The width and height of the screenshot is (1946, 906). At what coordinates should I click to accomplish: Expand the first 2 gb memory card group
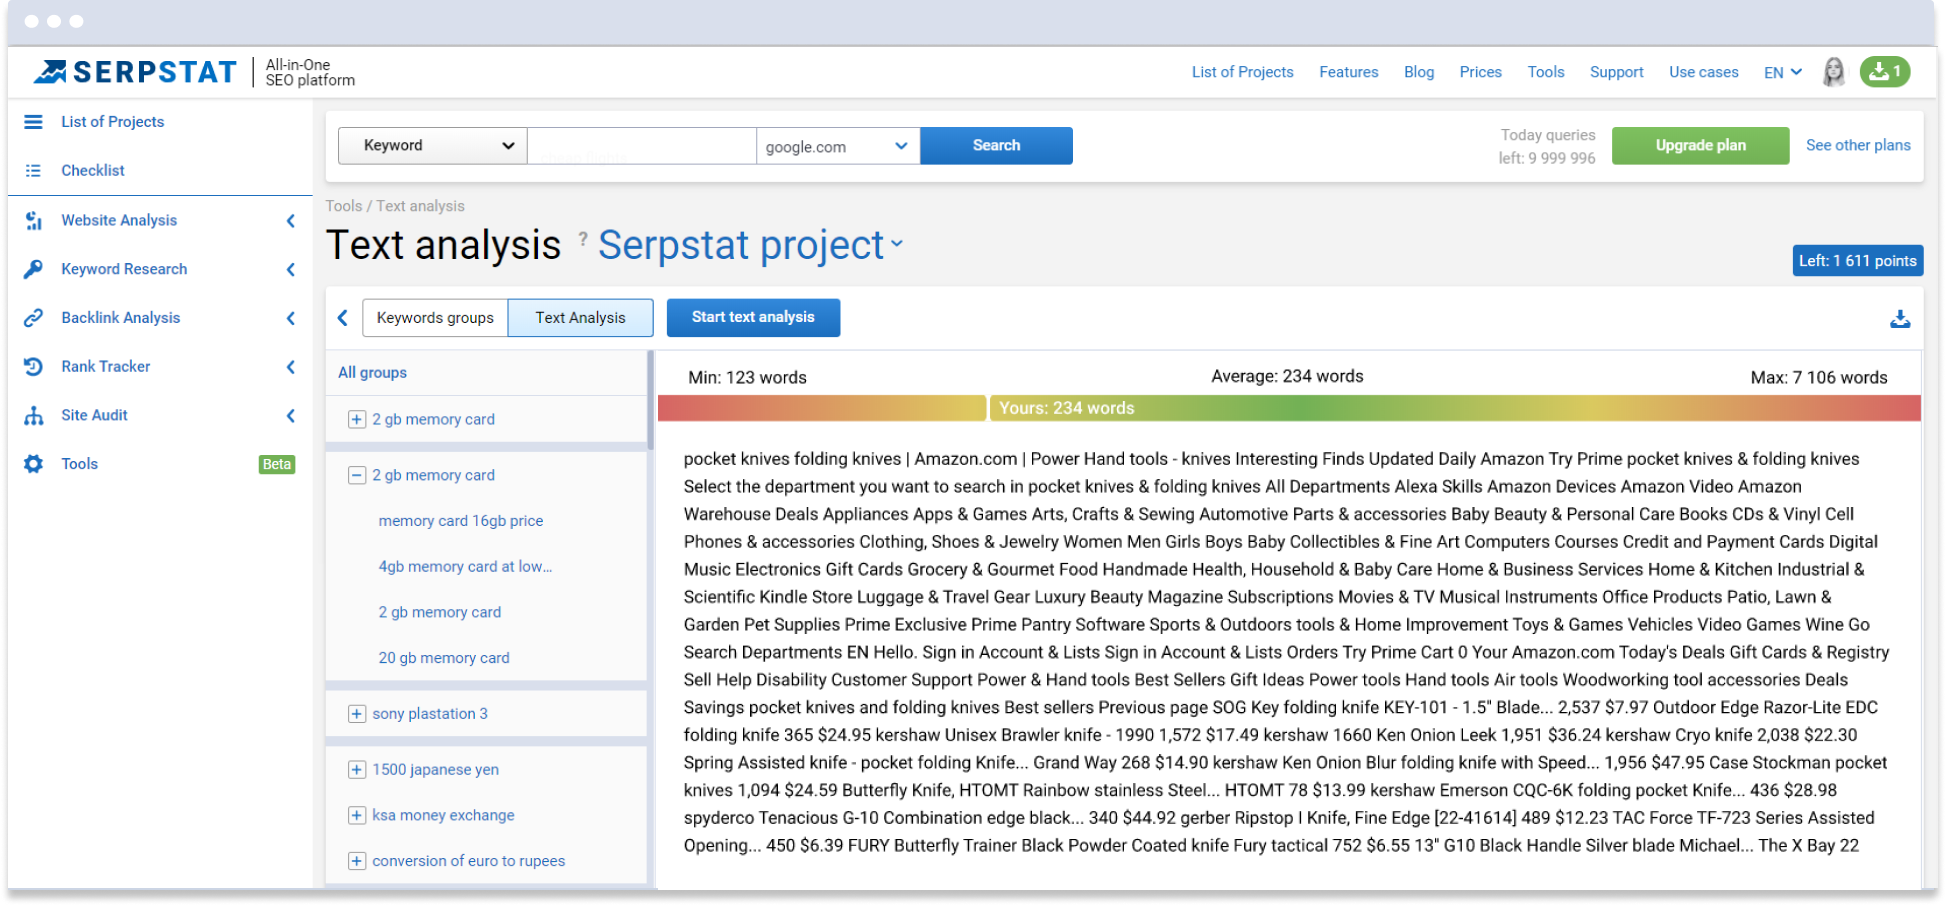click(x=356, y=420)
